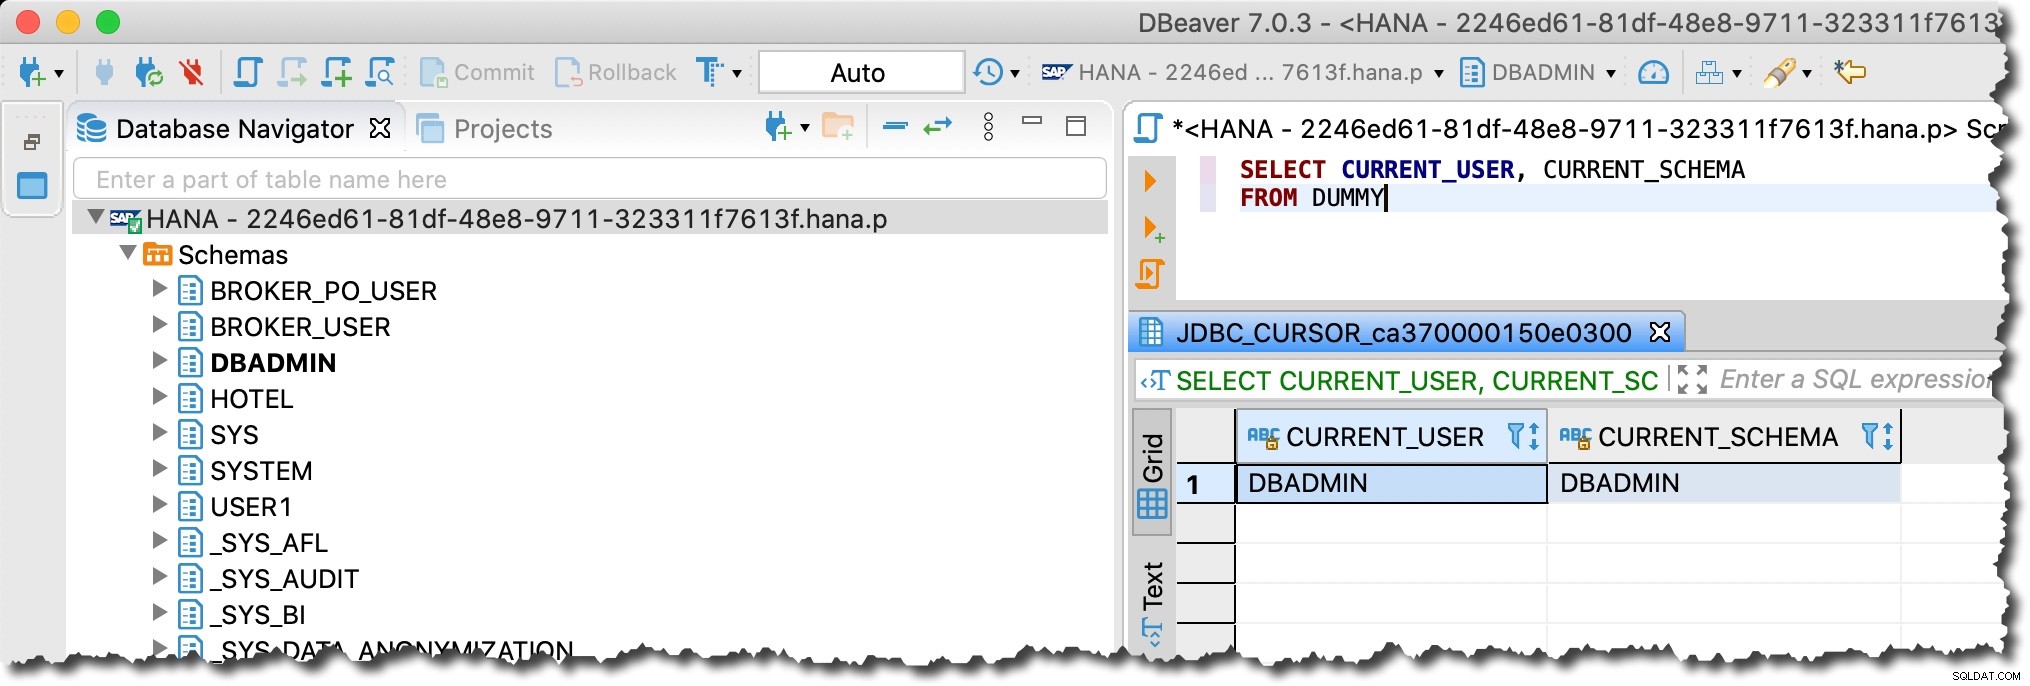The width and height of the screenshot is (2030, 686).
Task: Click the blue window icon in left sidebar
Action: [32, 186]
